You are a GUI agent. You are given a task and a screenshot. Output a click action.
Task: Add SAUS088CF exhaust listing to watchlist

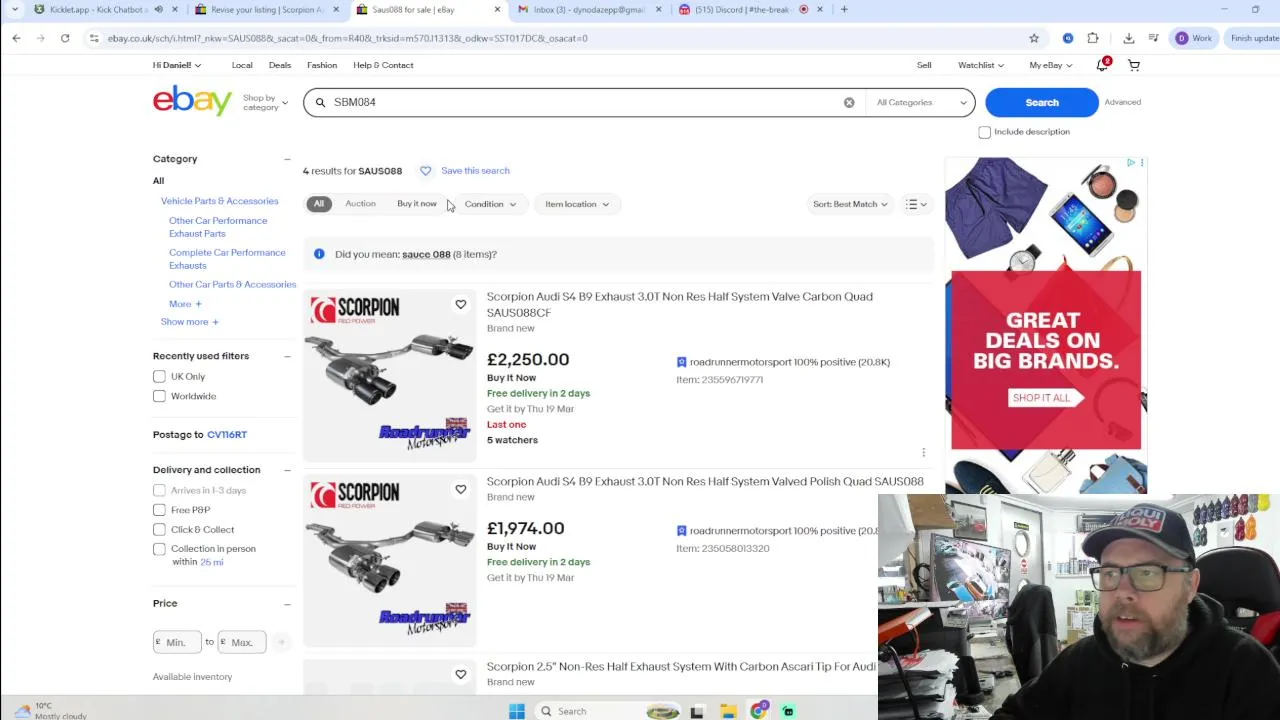click(460, 304)
